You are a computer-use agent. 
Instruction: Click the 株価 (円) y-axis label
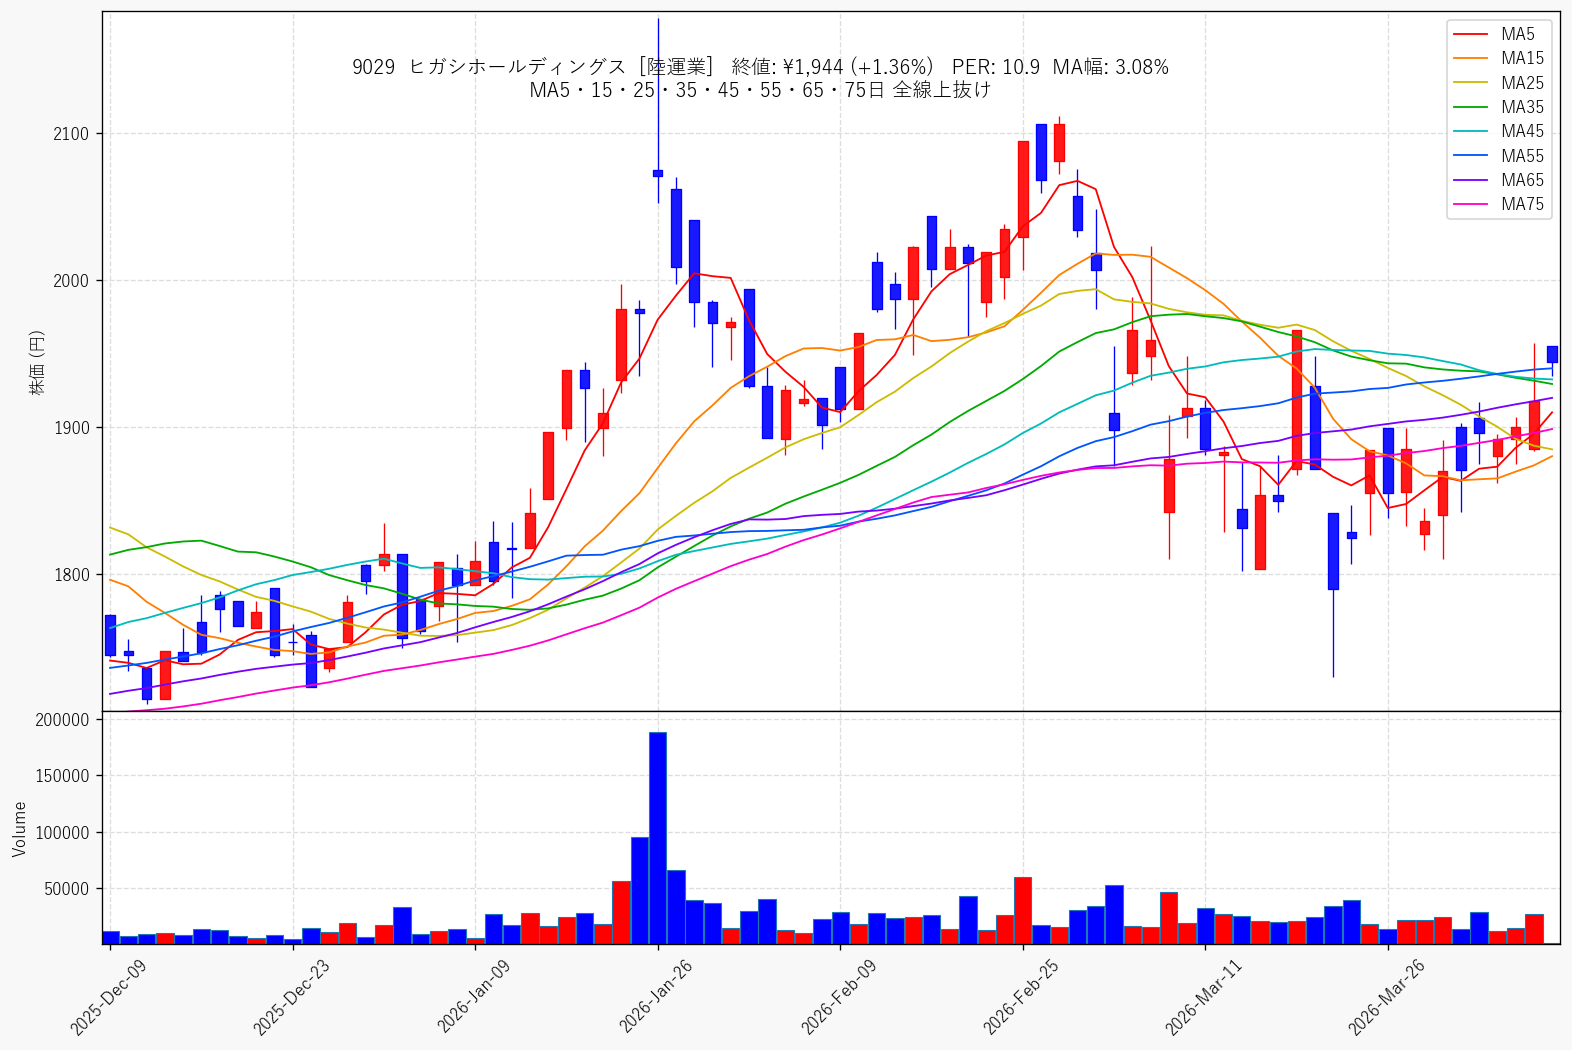pos(38,362)
